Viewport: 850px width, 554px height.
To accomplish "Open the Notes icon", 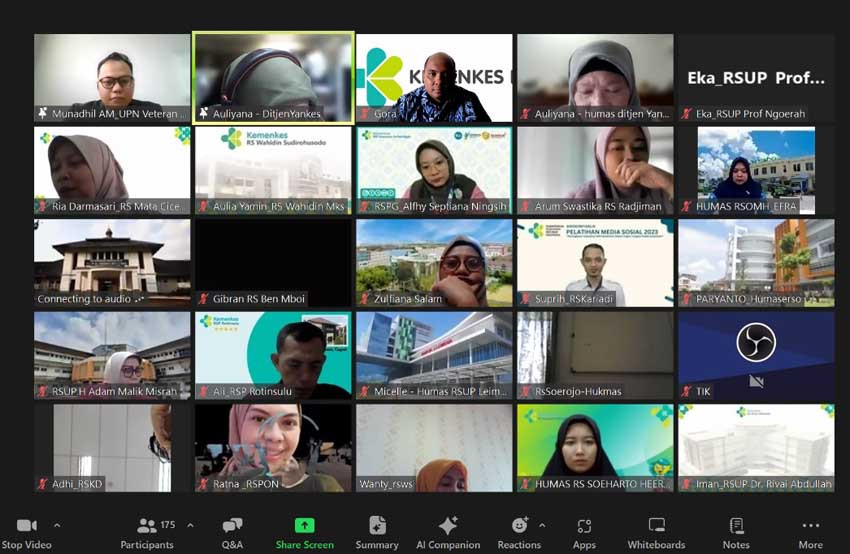I will pyautogui.click(x=736, y=525).
